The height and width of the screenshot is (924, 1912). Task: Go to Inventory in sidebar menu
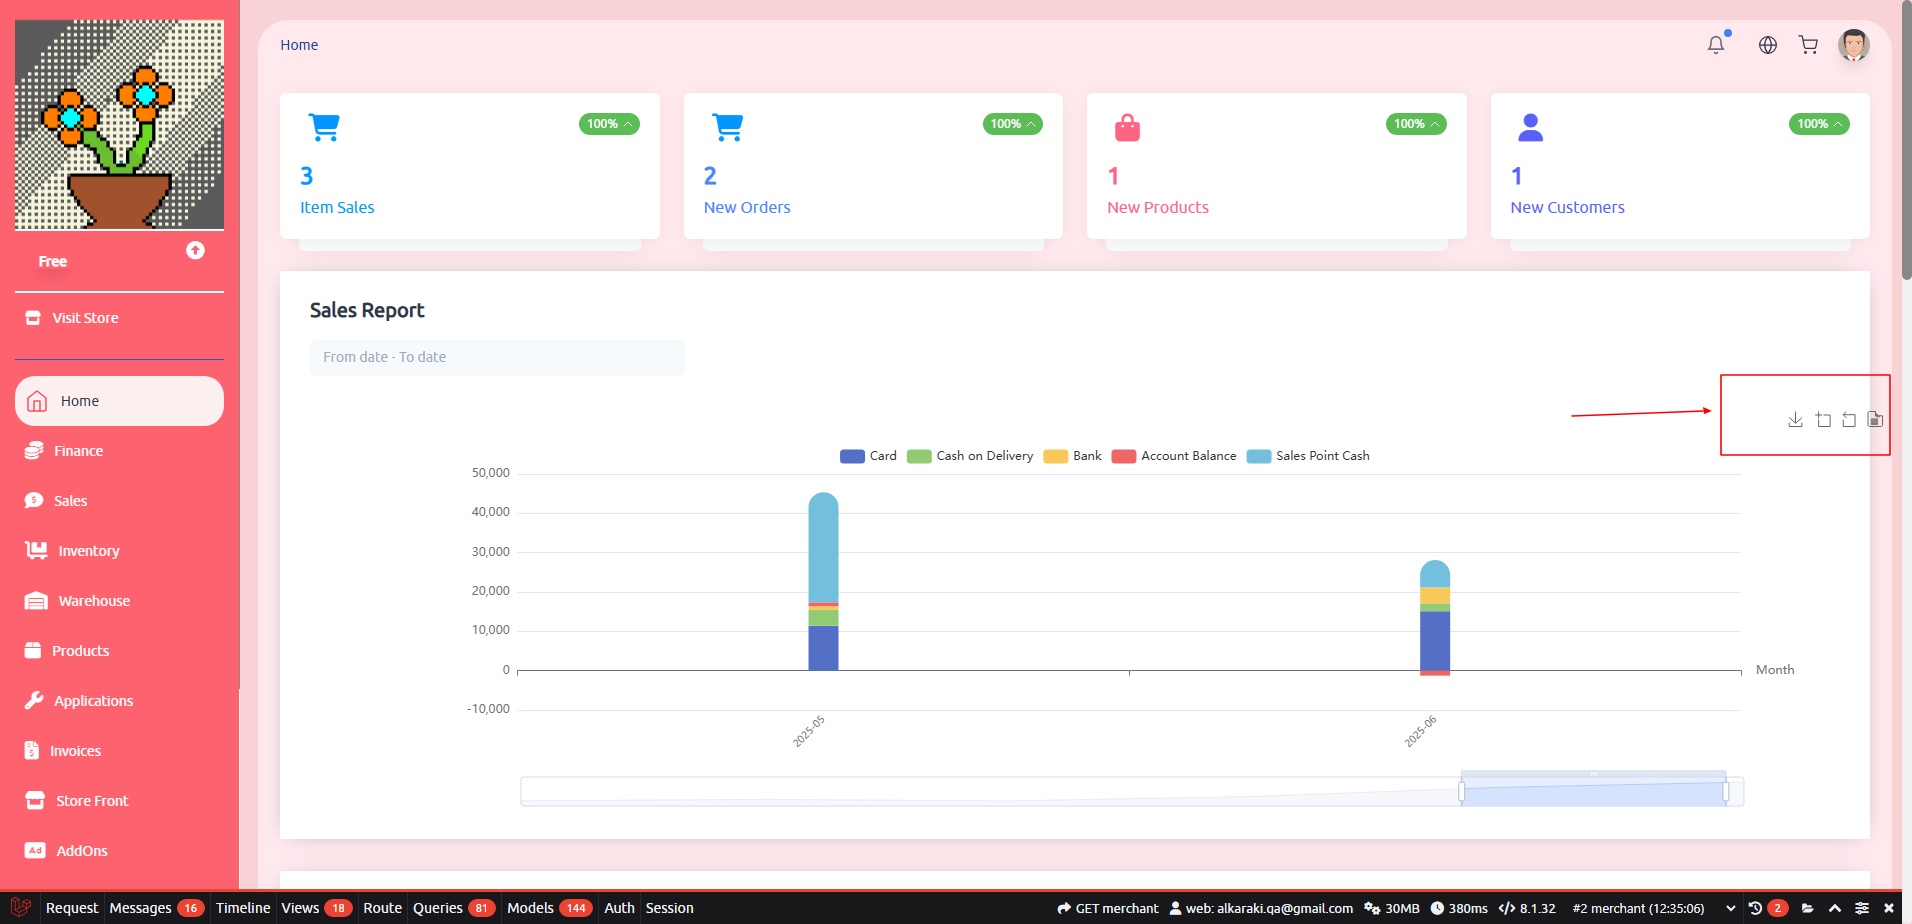88,551
